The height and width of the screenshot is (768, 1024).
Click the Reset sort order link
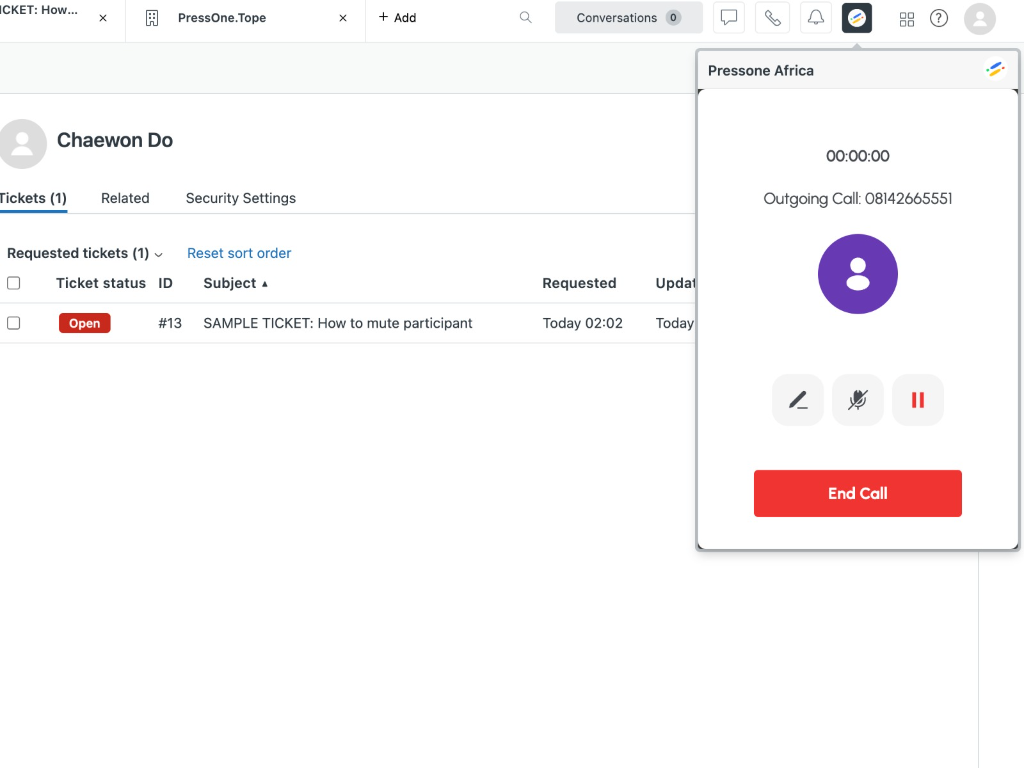click(x=239, y=254)
